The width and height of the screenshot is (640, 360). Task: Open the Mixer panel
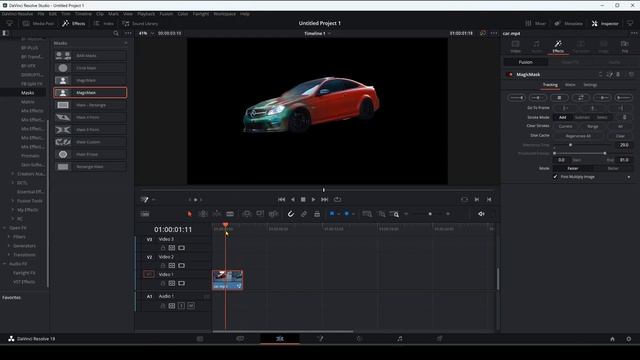tap(536, 24)
